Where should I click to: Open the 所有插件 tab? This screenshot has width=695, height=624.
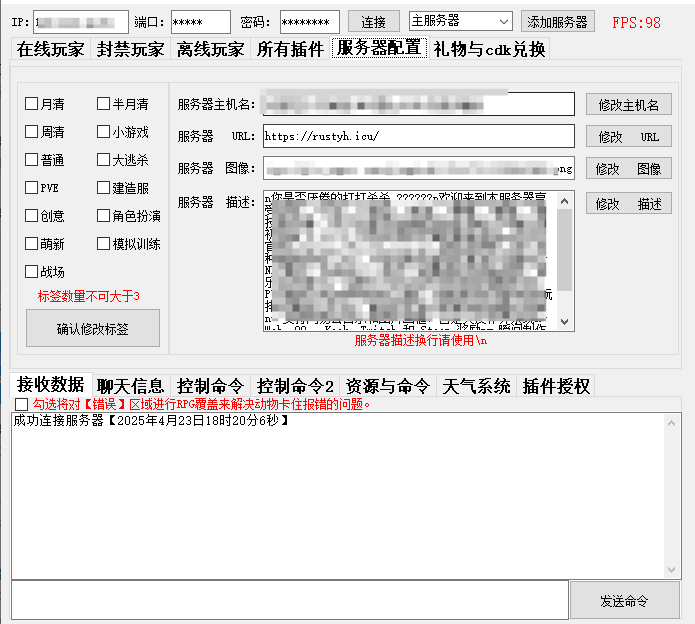click(290, 49)
